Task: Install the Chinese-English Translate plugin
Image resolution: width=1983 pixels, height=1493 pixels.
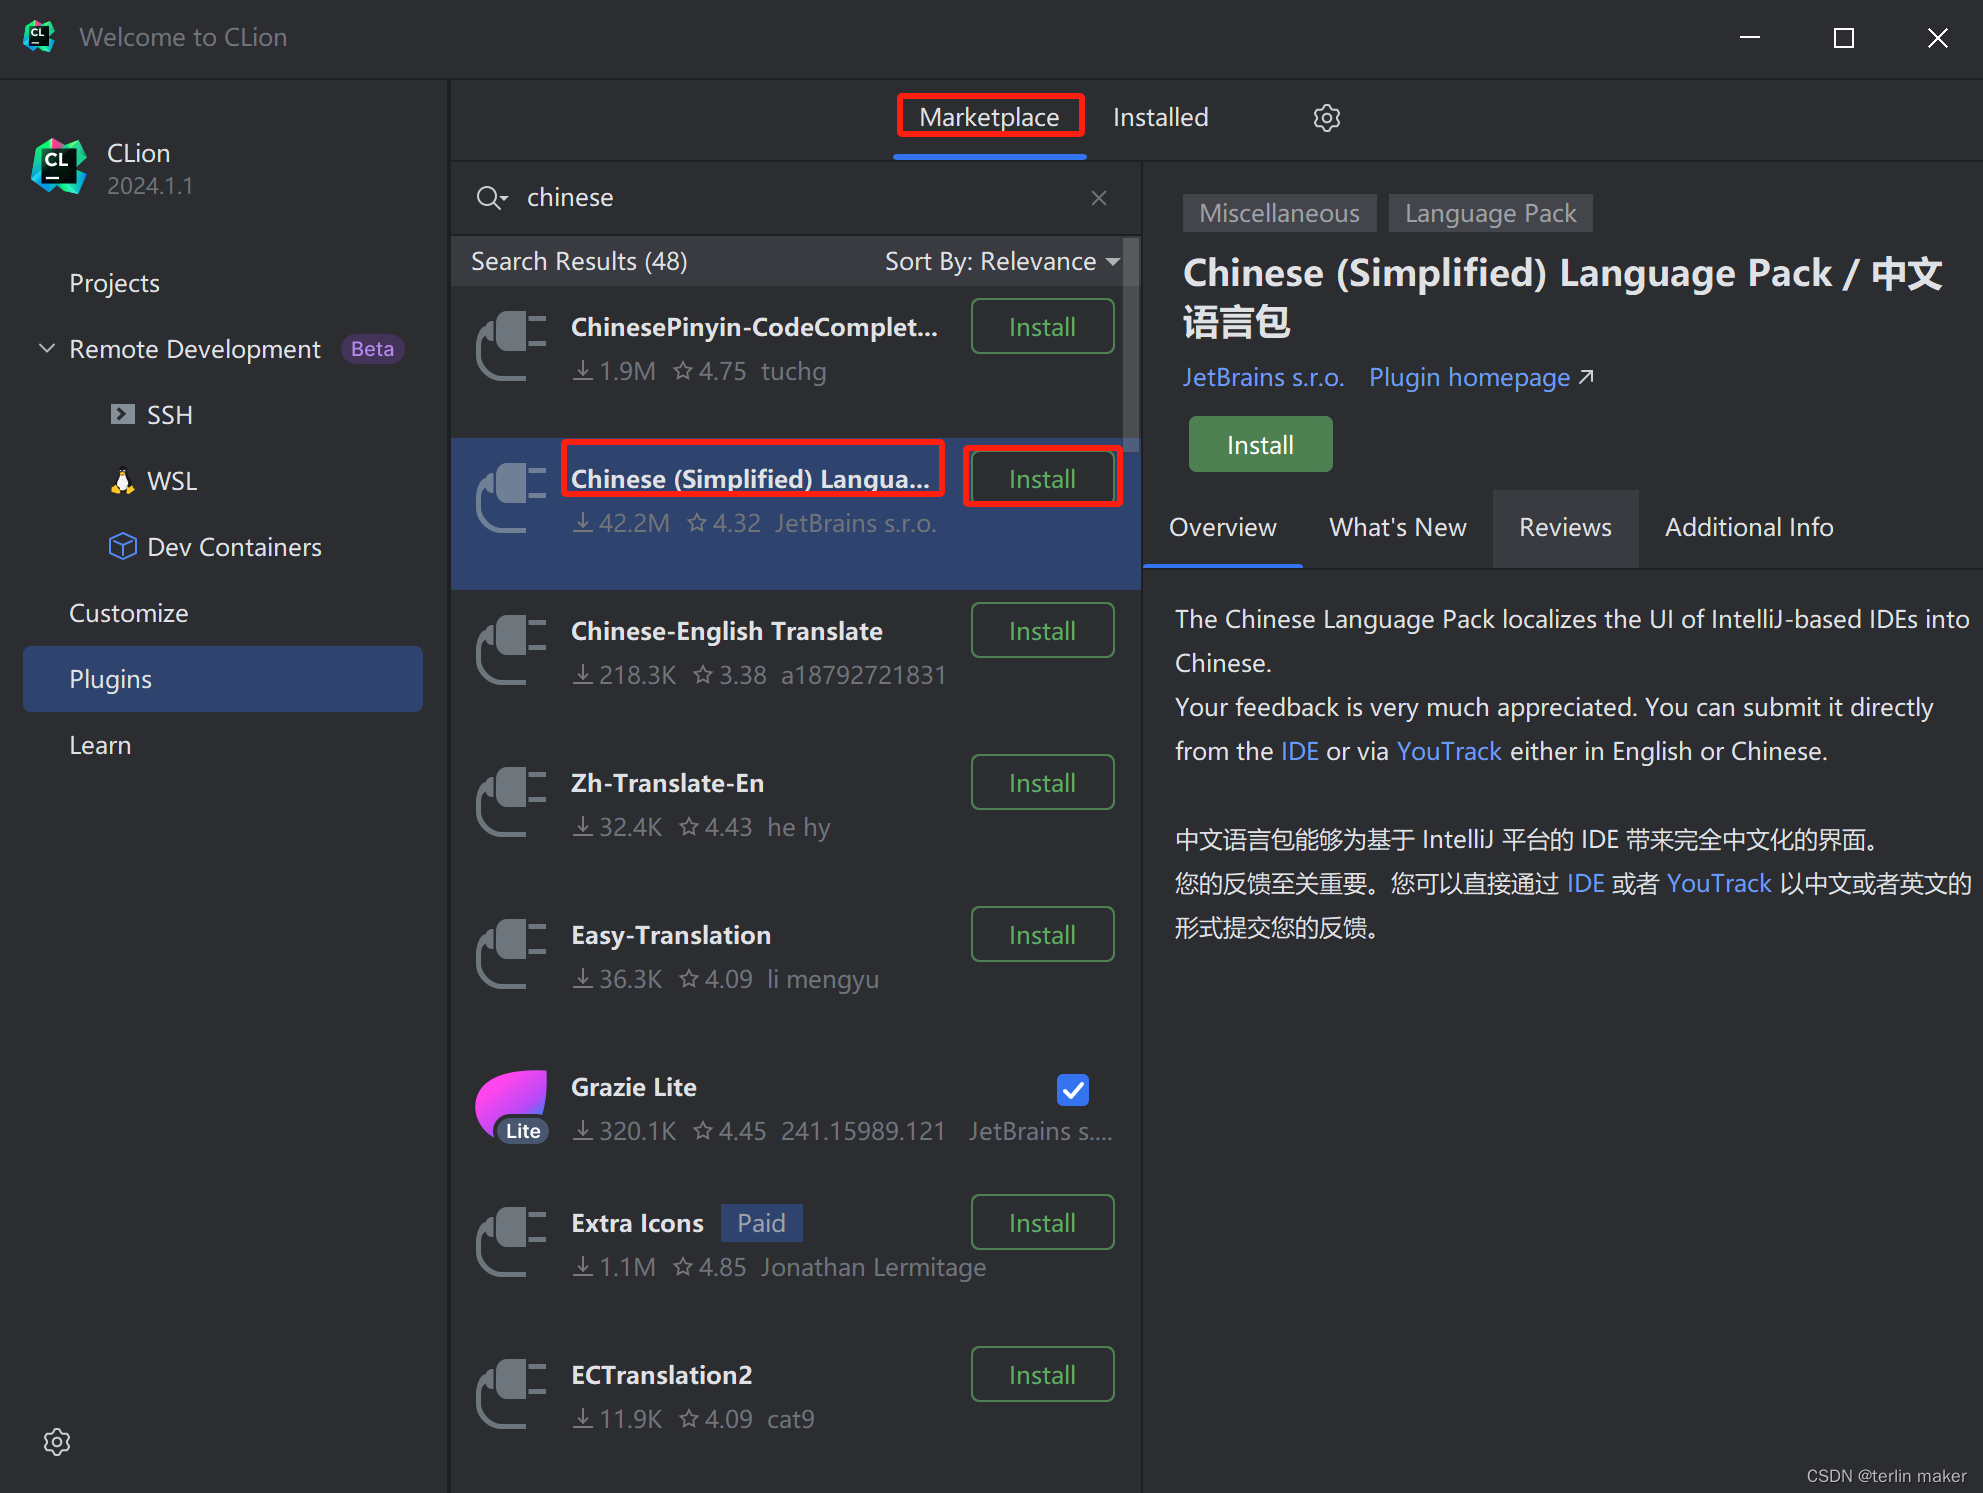Action: (1041, 631)
